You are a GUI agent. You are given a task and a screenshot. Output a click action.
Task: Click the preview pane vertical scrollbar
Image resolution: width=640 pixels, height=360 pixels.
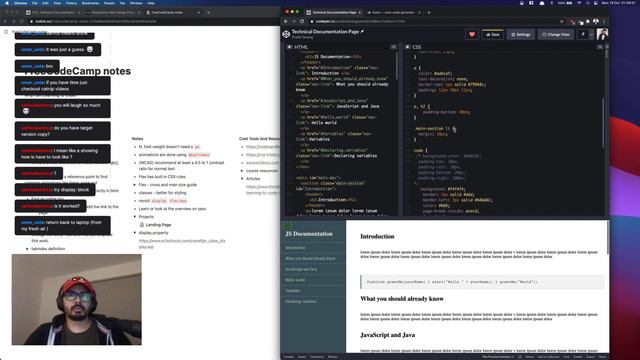608,237
